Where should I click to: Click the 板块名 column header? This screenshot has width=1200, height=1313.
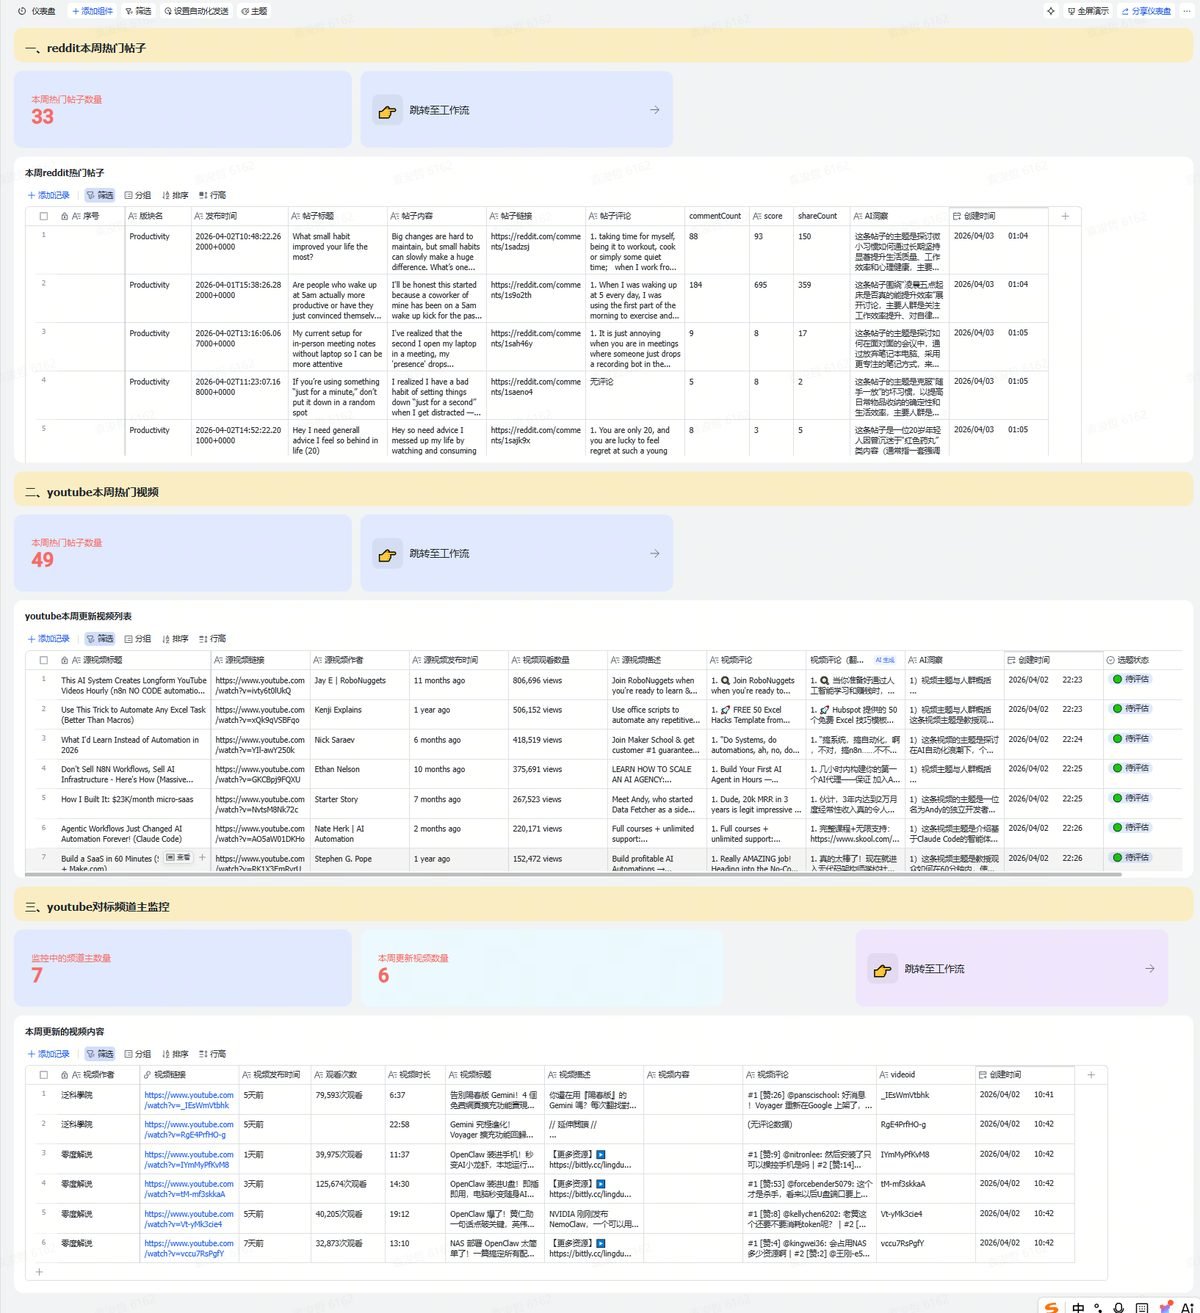(158, 216)
